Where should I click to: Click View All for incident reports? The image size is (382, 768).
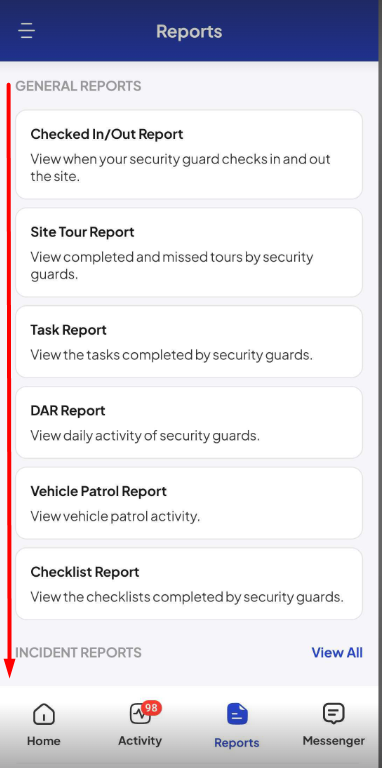337,652
